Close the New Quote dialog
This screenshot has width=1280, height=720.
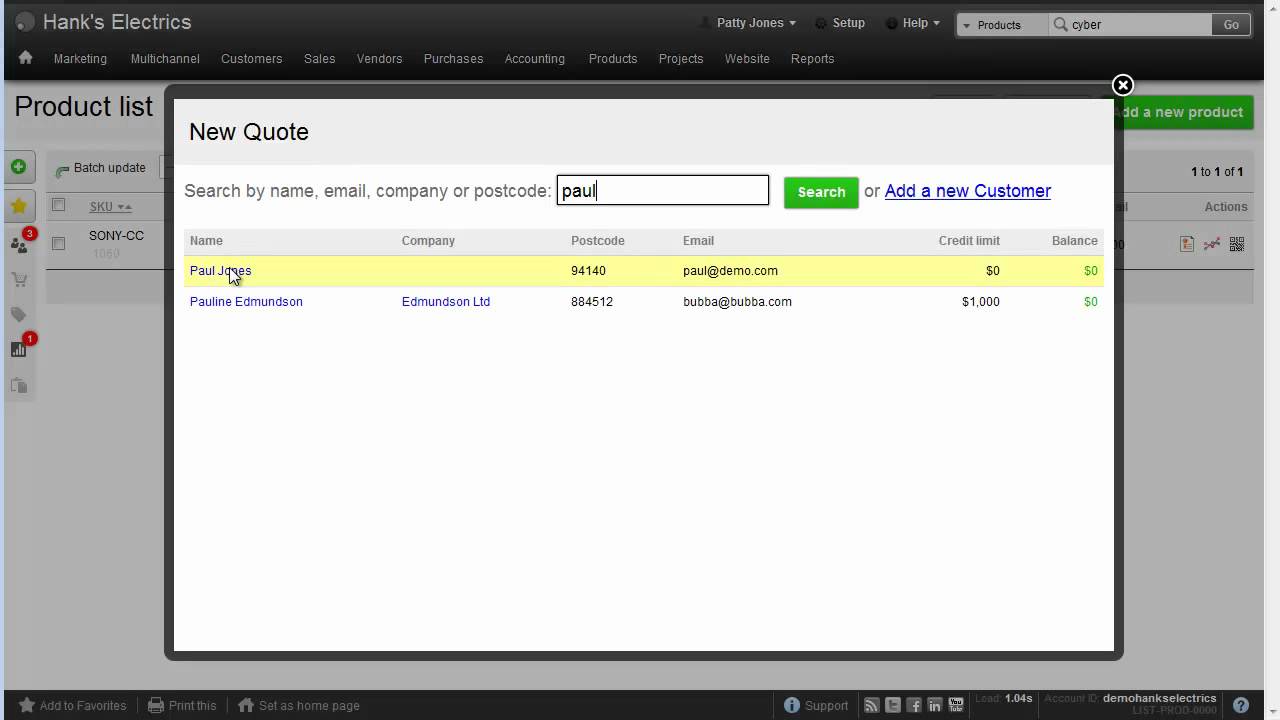1122,86
